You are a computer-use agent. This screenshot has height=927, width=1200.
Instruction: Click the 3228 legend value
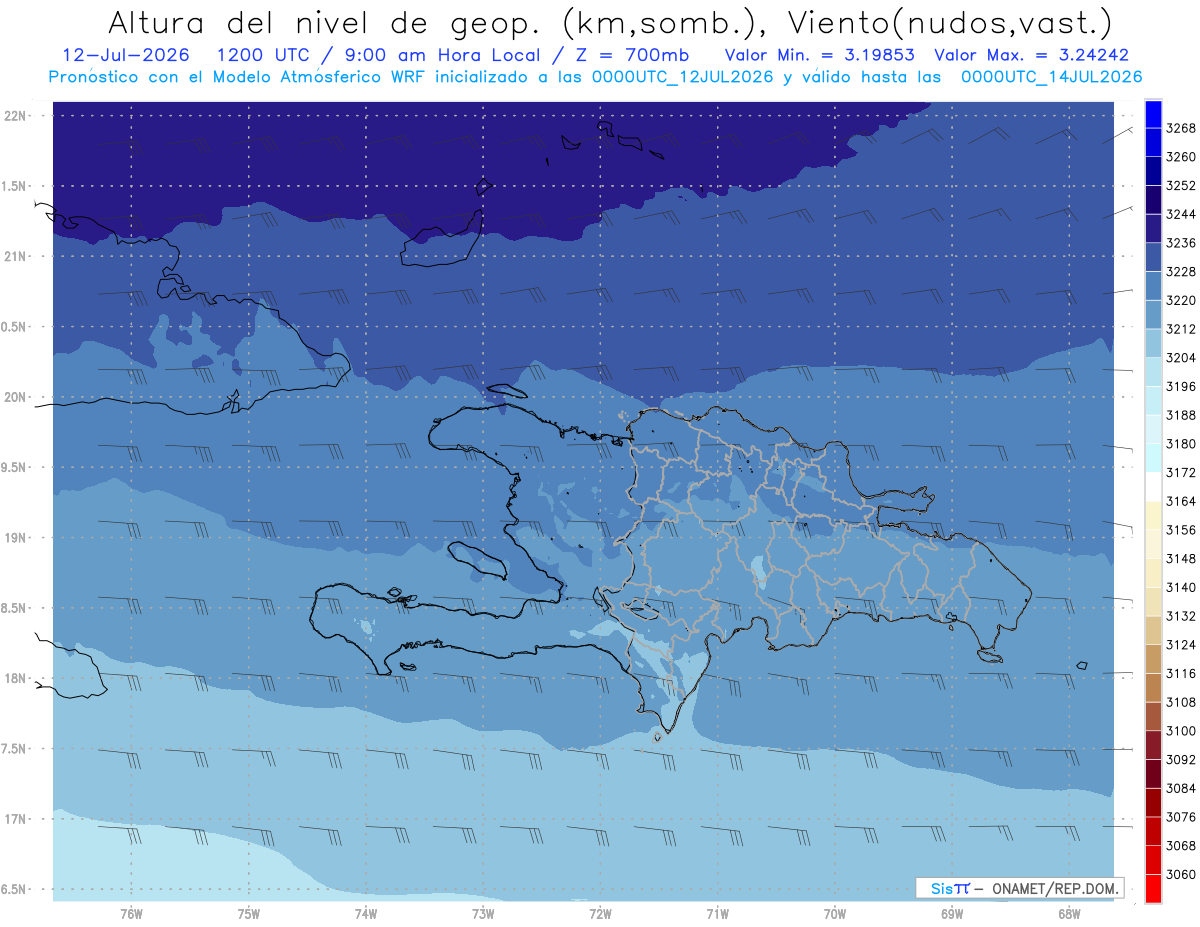1181,272
